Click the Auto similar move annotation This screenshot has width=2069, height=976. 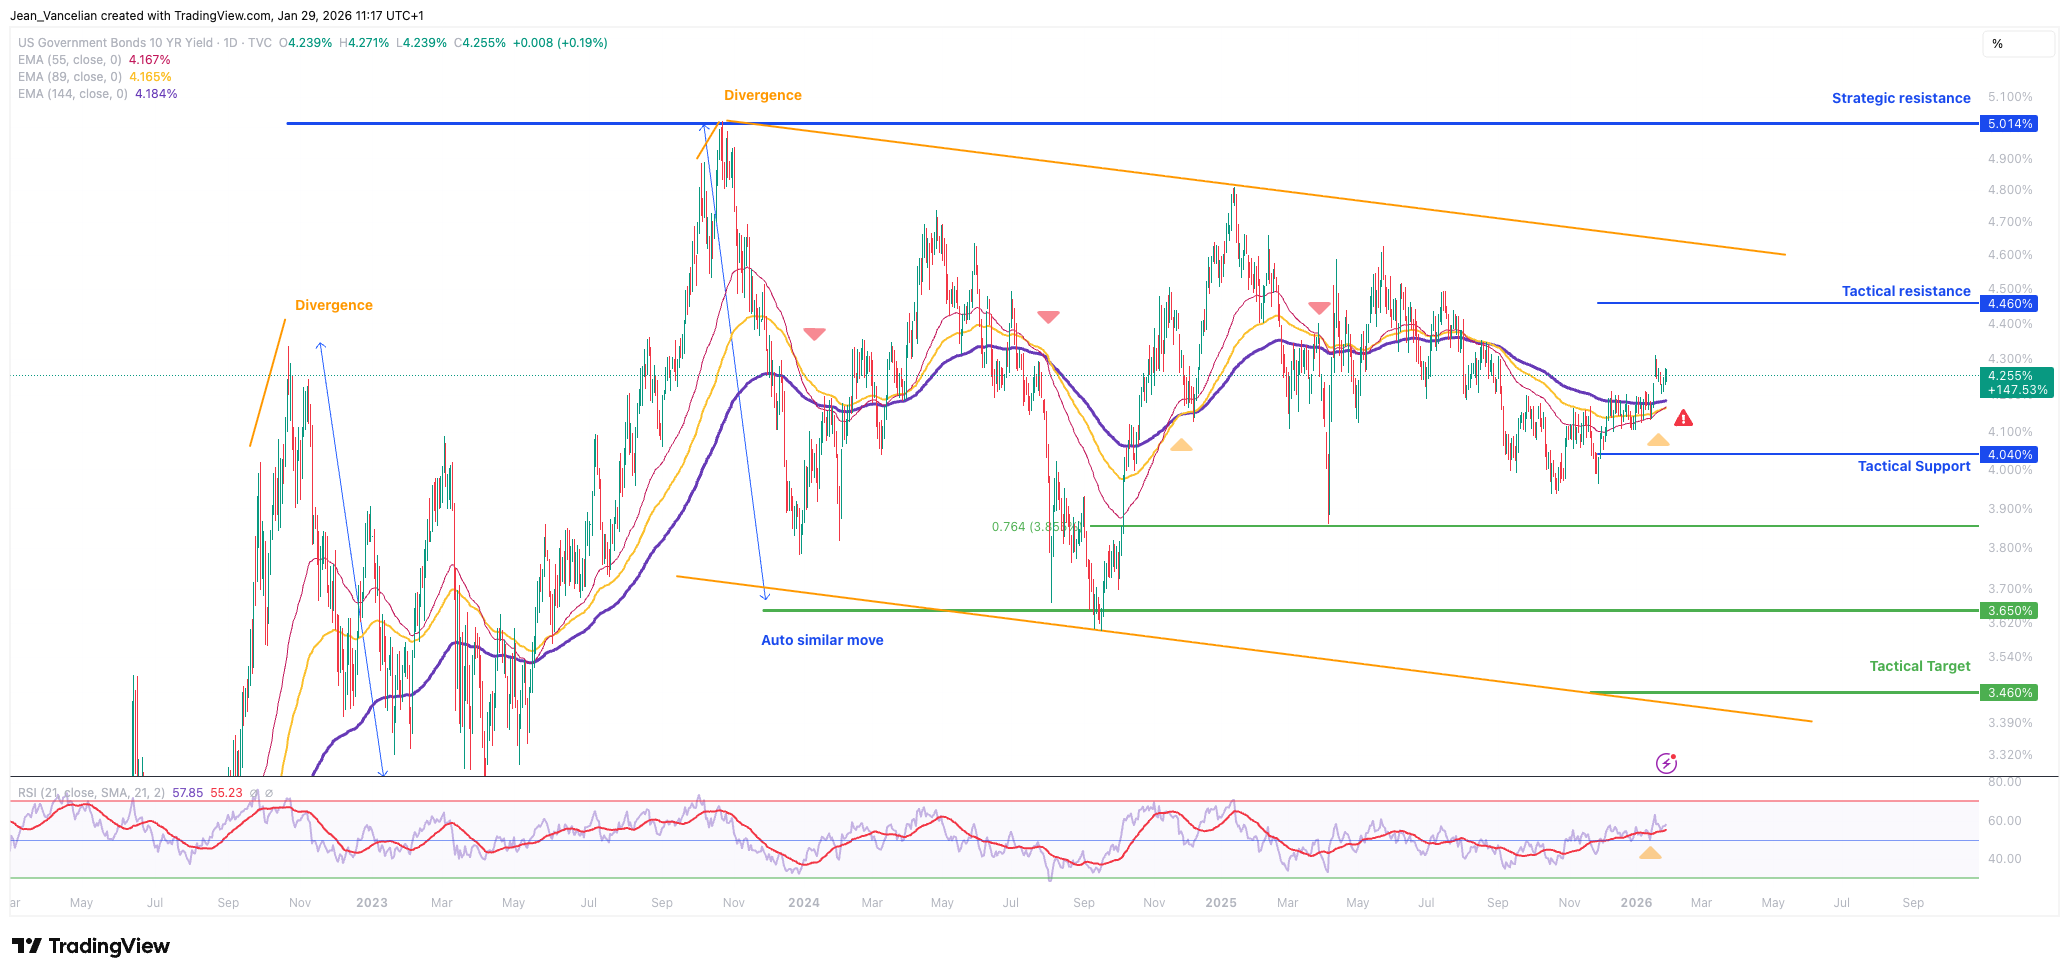click(822, 640)
